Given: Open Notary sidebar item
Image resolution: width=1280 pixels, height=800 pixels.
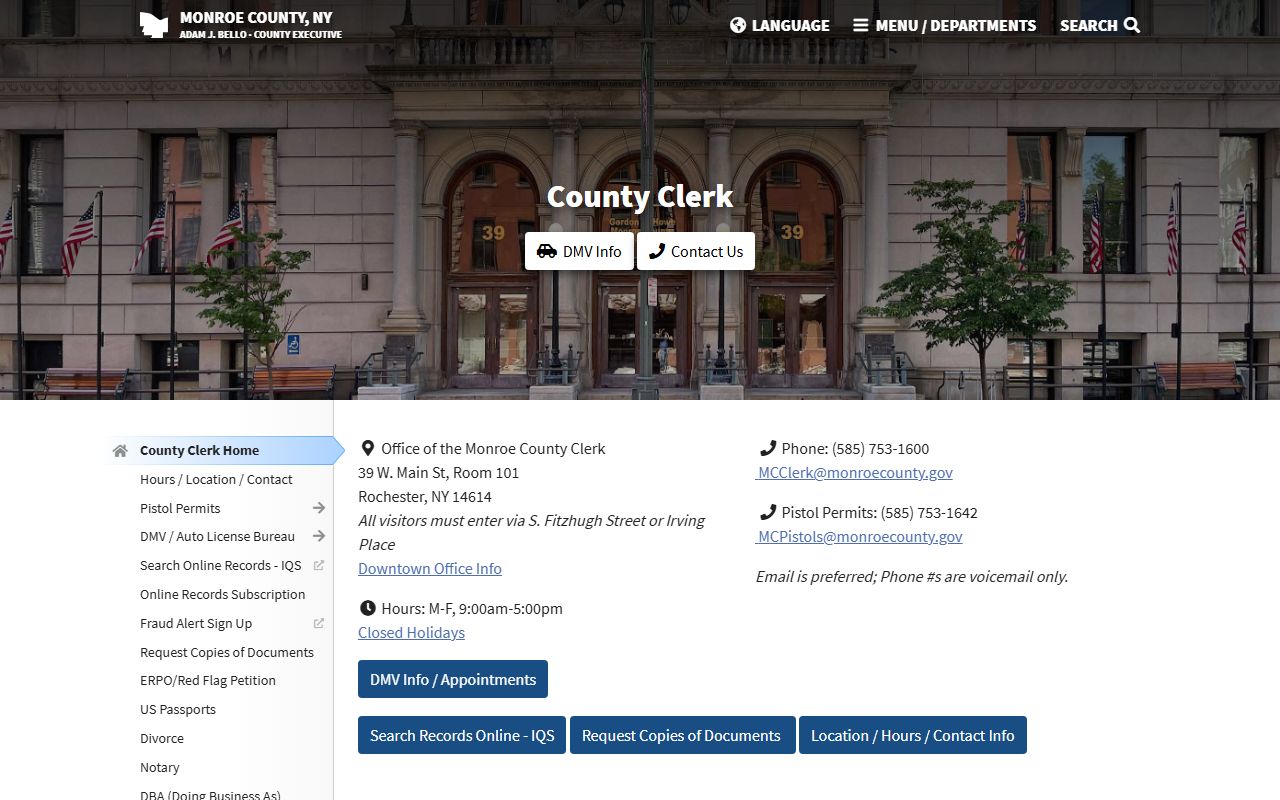Looking at the screenshot, I should [x=160, y=767].
